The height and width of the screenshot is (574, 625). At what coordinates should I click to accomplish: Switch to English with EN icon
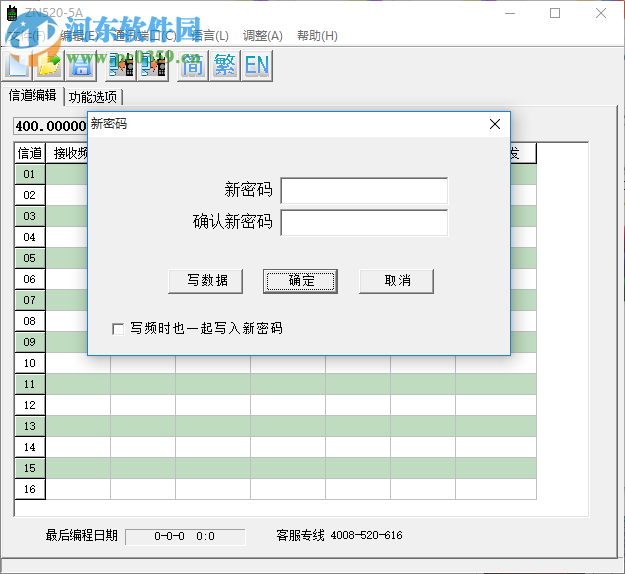[257, 65]
